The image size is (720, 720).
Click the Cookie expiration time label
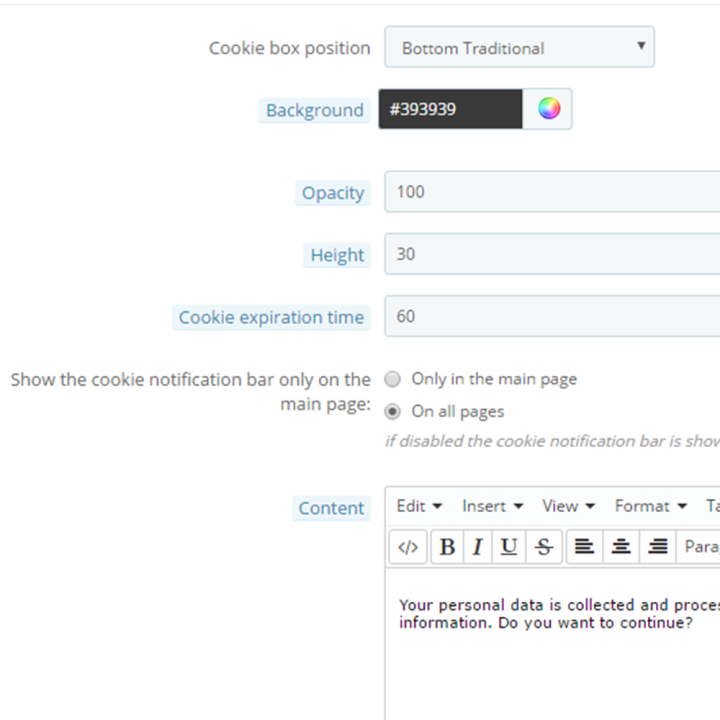point(271,317)
